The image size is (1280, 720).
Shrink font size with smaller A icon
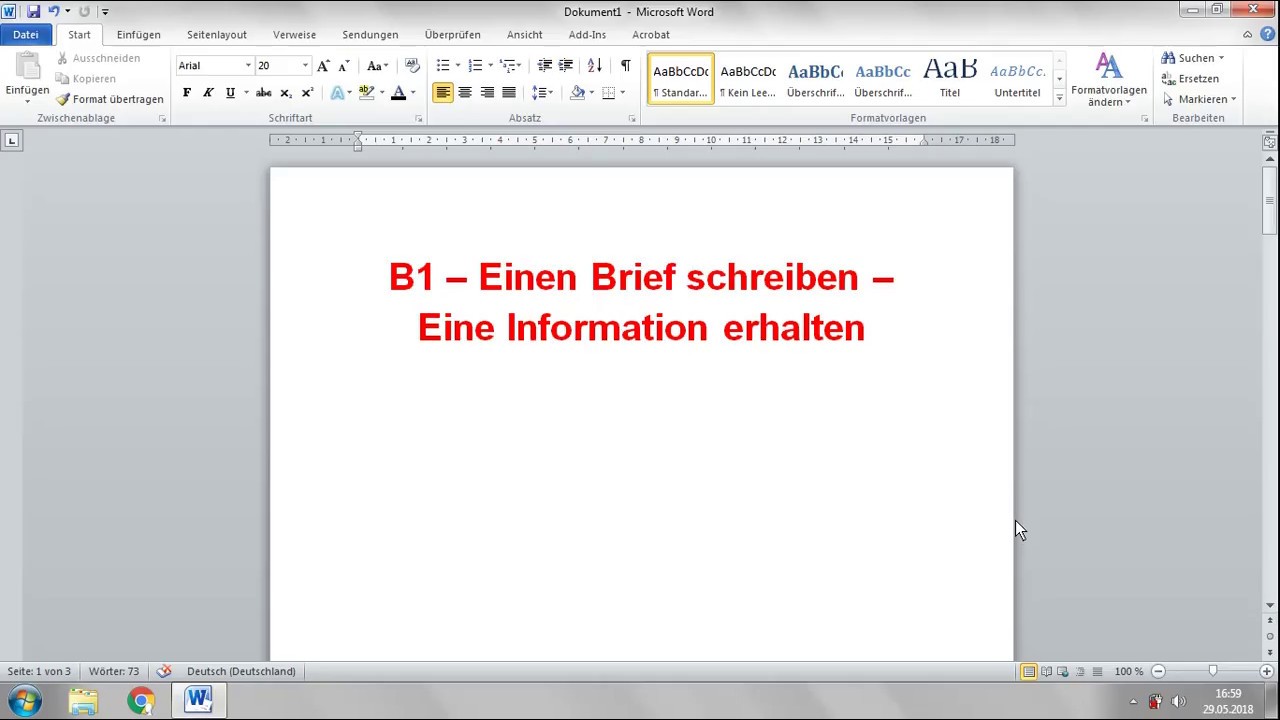point(342,65)
